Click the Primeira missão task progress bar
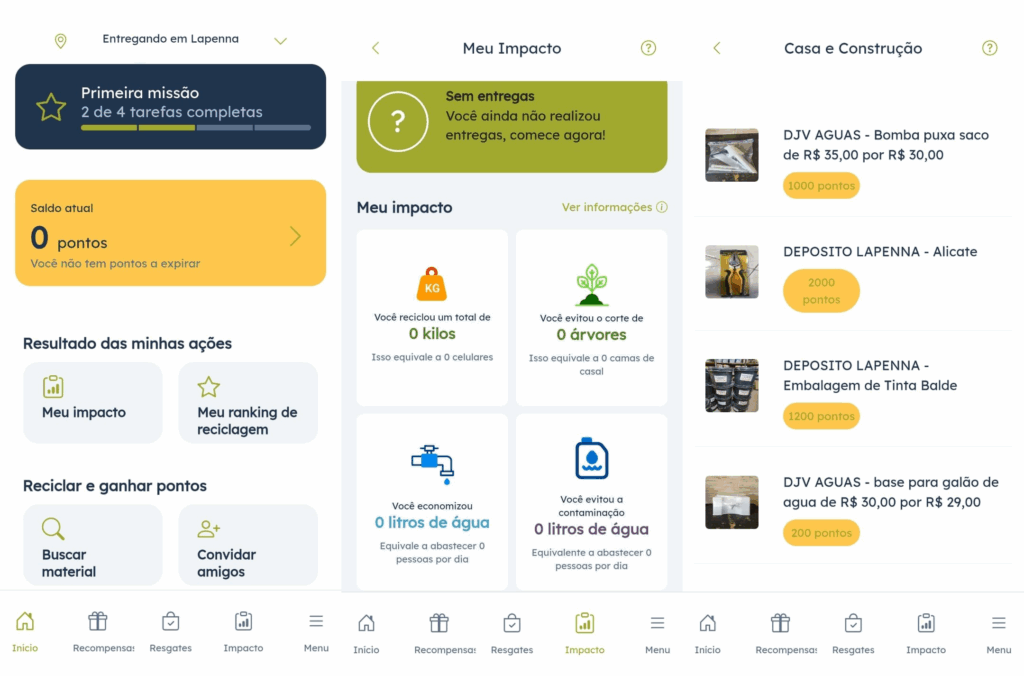The height and width of the screenshot is (676, 1024). pos(195,128)
